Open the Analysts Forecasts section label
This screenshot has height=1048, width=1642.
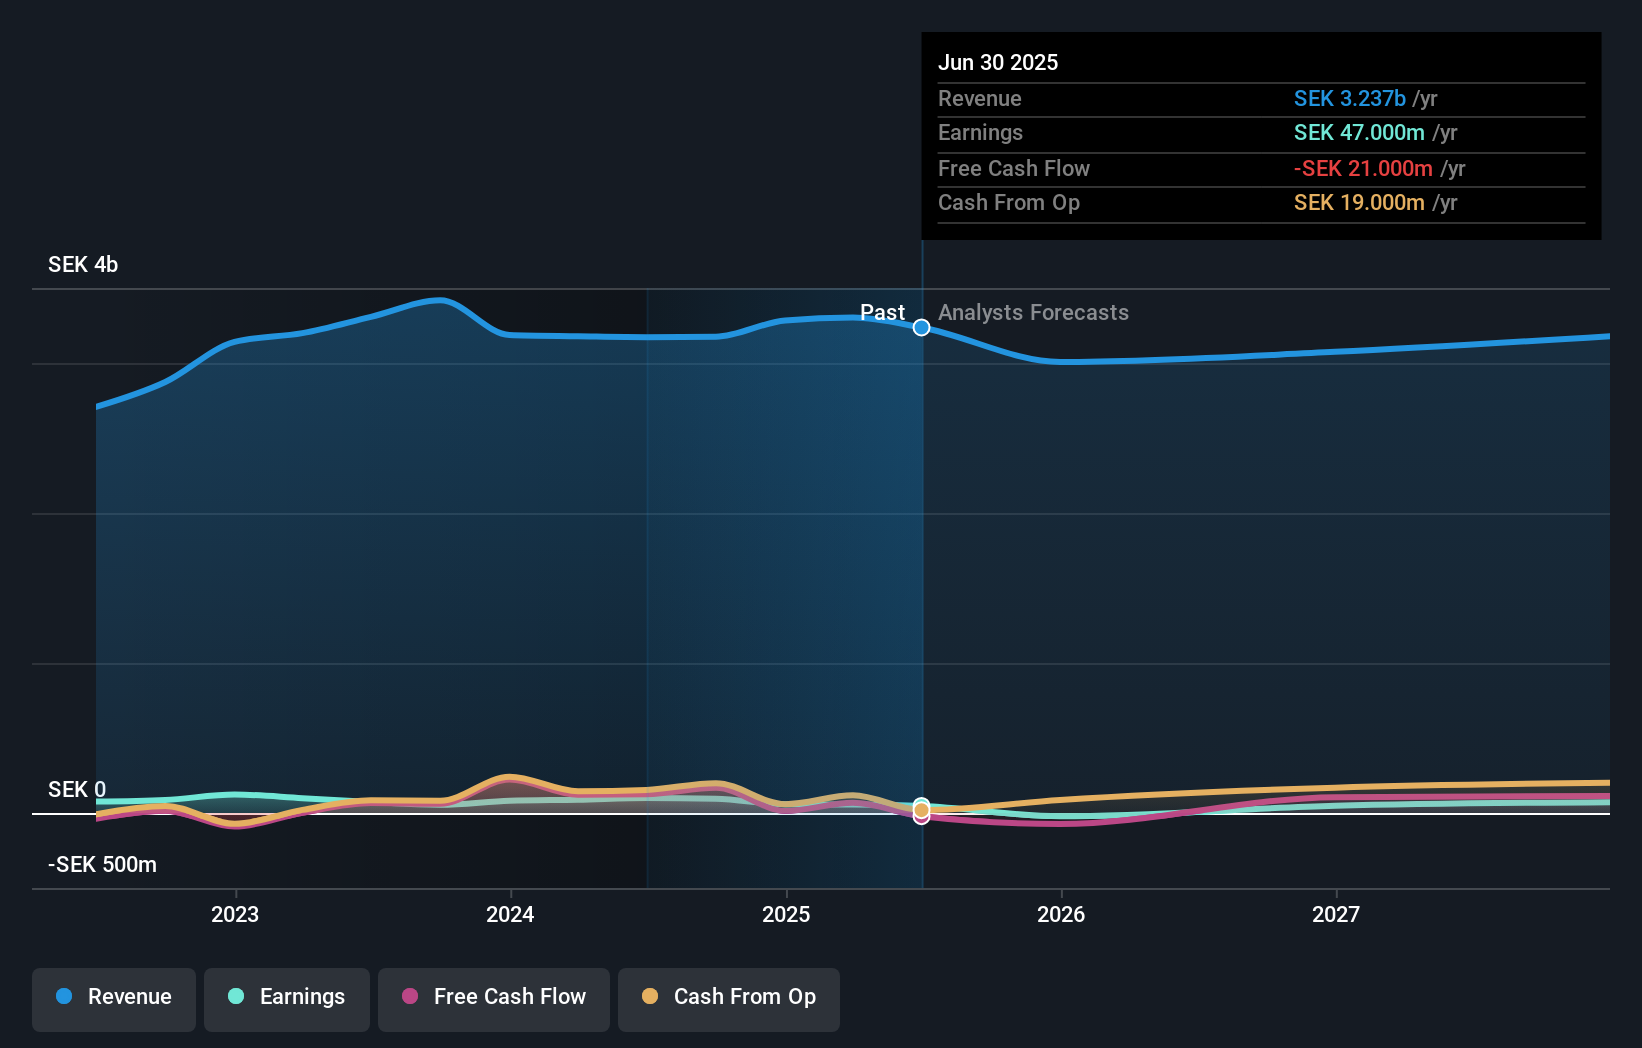[1033, 313]
